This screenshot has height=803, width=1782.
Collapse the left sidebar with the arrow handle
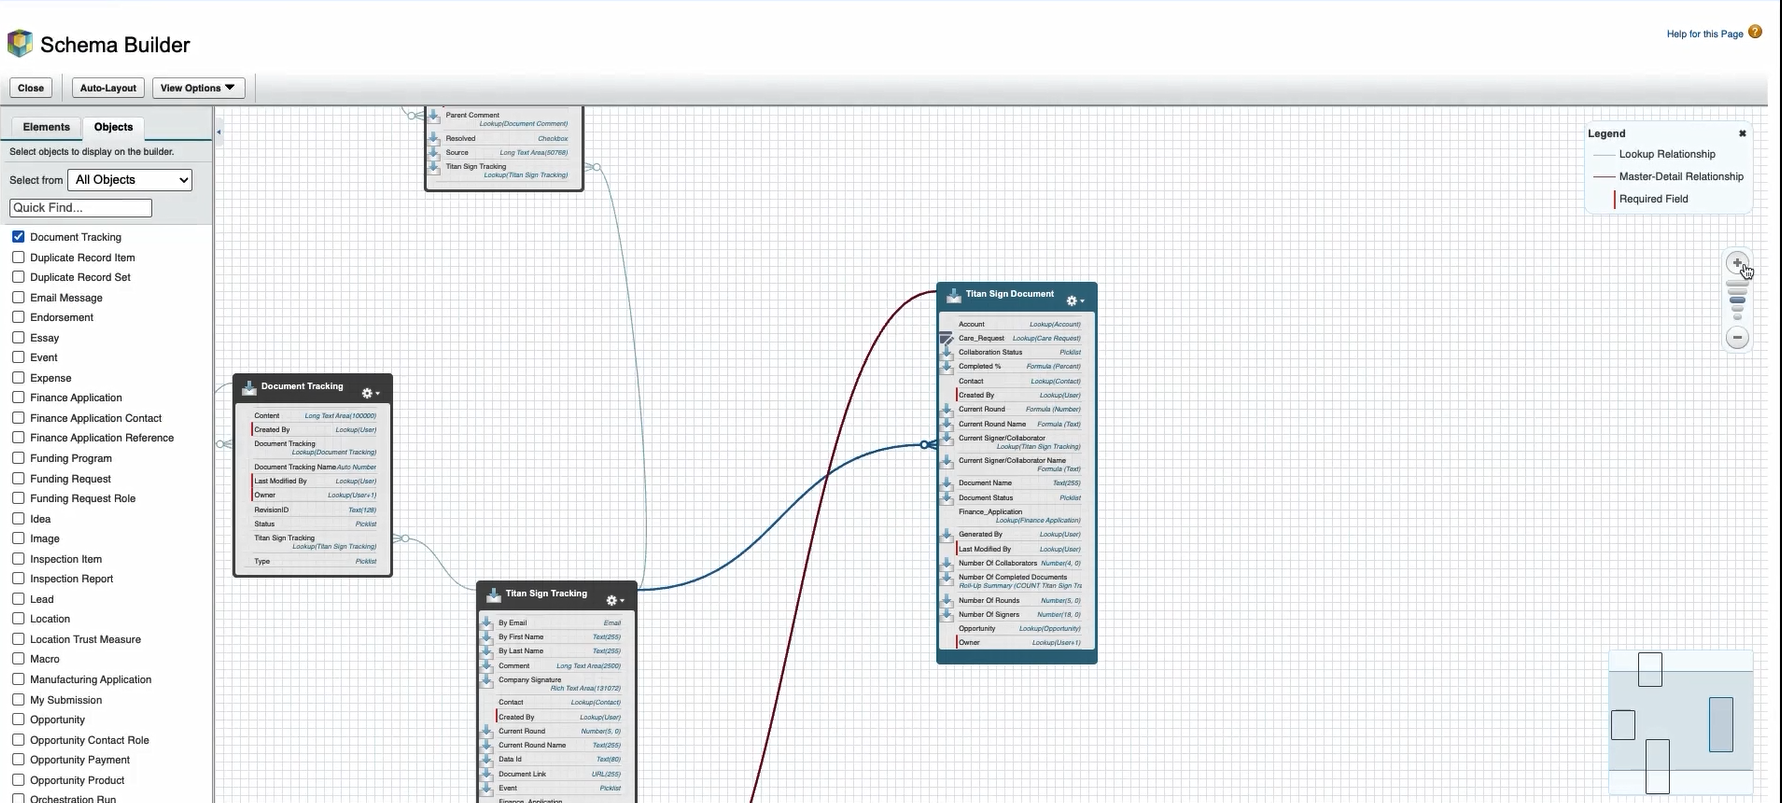(x=219, y=132)
